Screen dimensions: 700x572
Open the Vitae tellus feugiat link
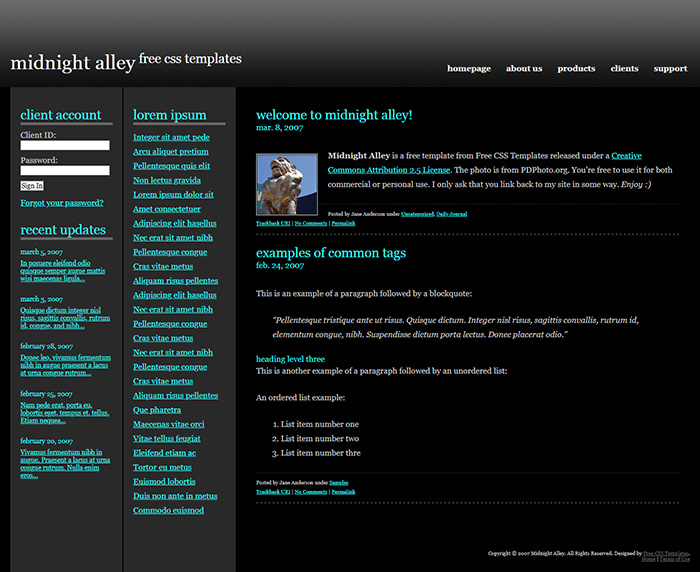tap(167, 438)
